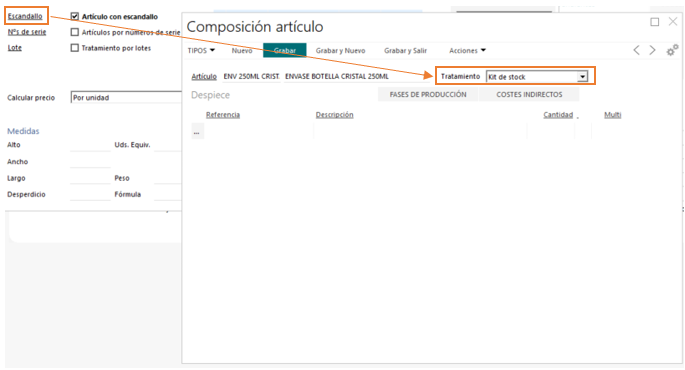Open the FASES DE PRODUCCIÓN tab

coord(428,94)
